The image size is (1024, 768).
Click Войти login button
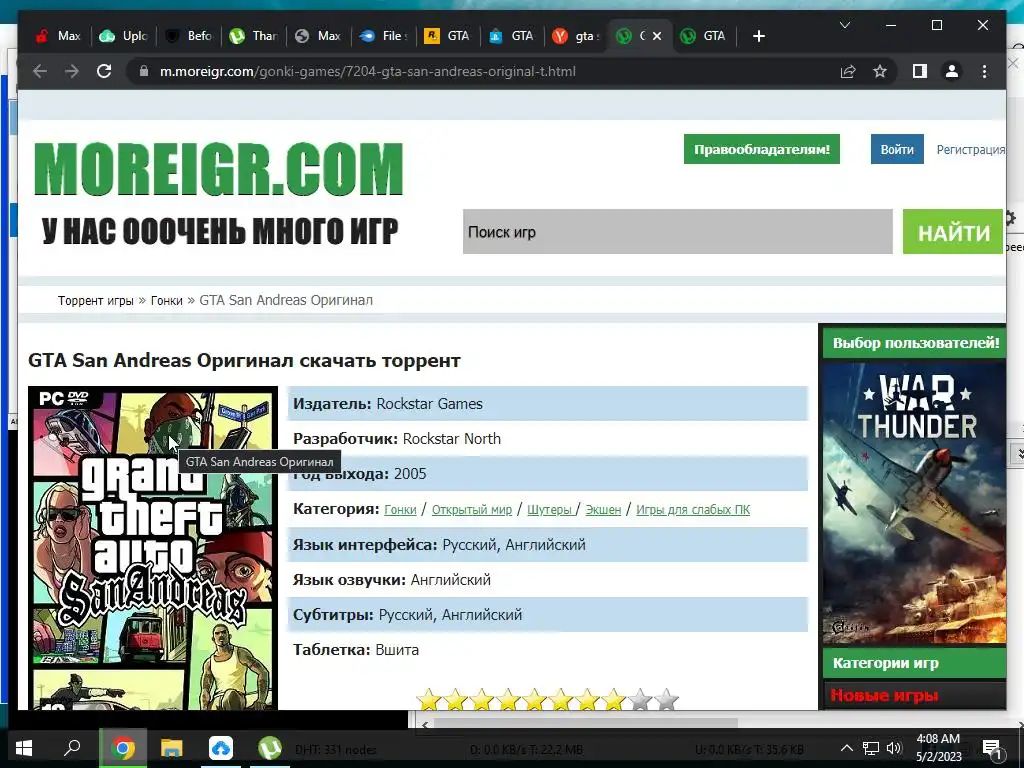tap(897, 149)
